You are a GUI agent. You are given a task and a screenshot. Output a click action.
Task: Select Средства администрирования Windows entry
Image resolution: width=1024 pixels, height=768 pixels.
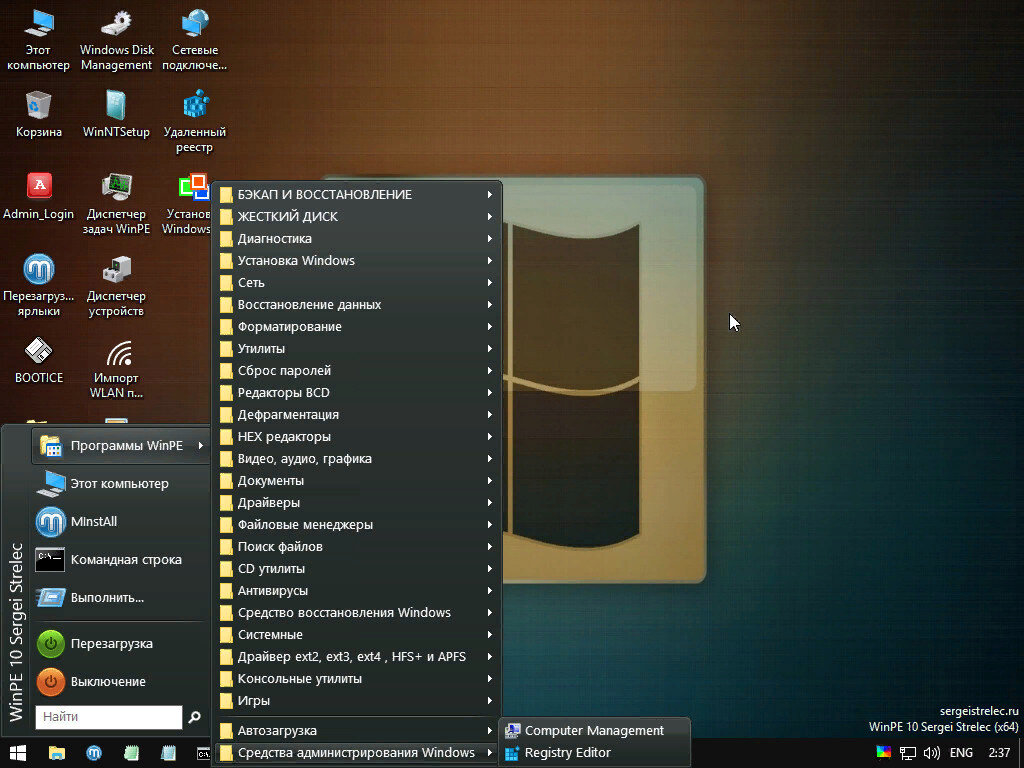[x=357, y=752]
